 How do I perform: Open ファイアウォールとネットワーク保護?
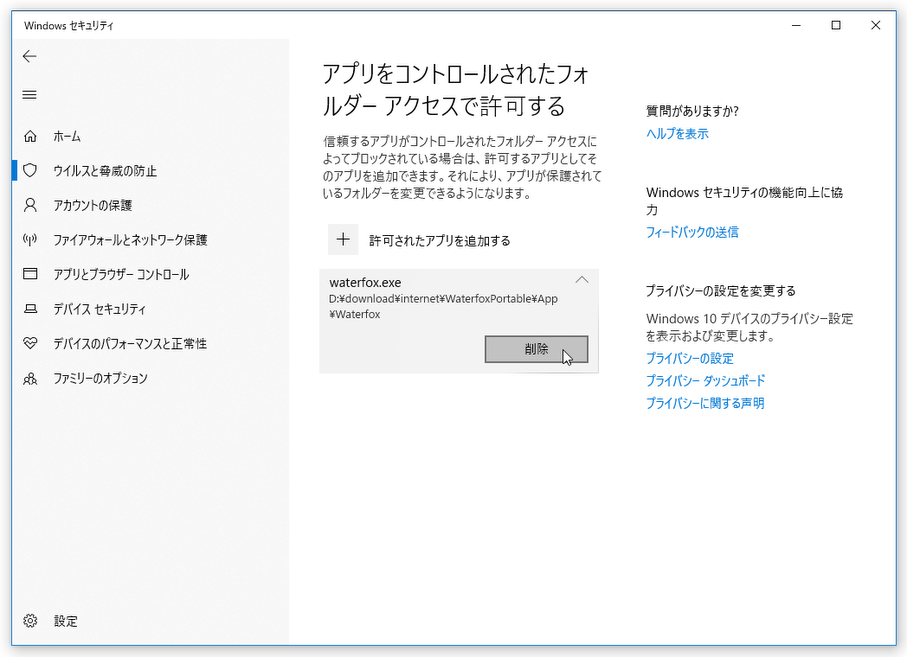130,240
